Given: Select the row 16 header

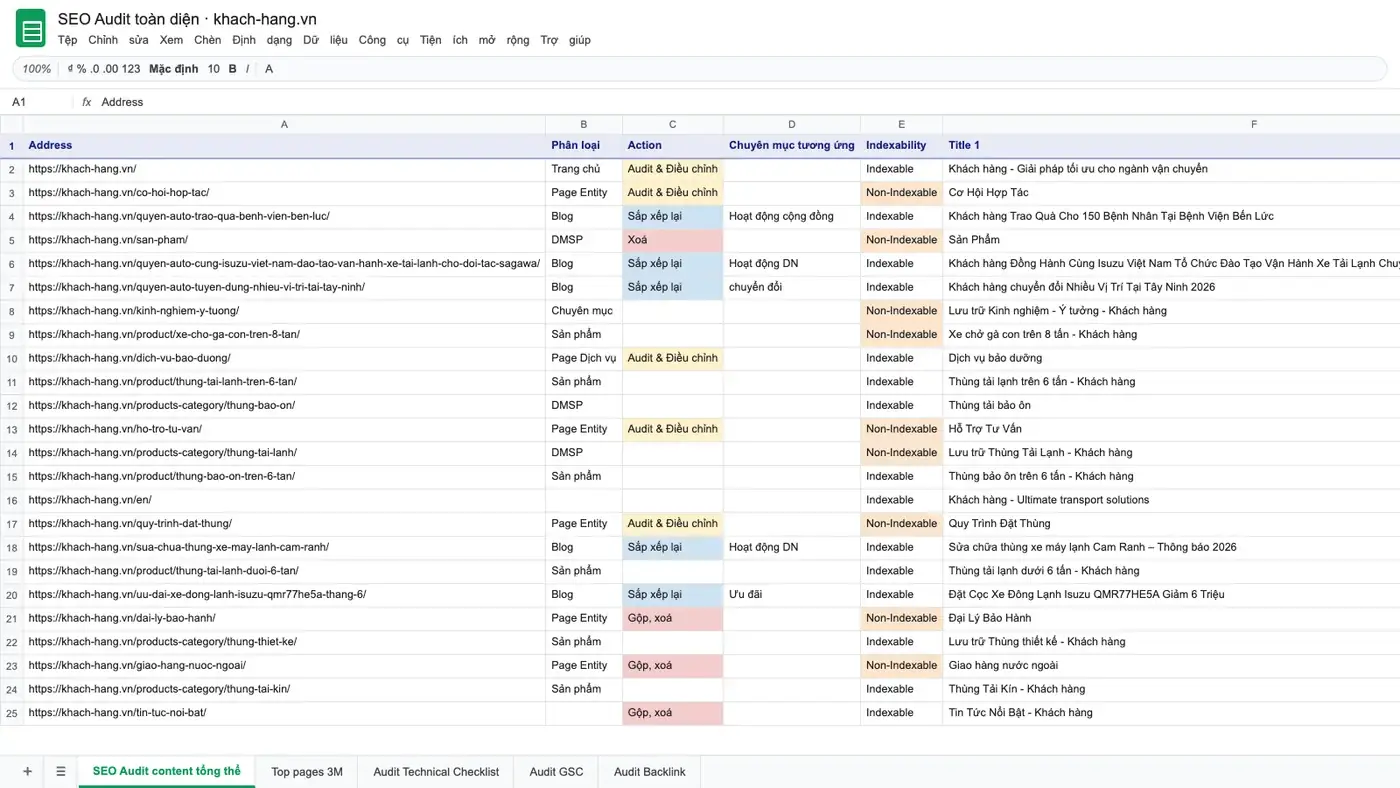Looking at the screenshot, I should pyautogui.click(x=12, y=500).
